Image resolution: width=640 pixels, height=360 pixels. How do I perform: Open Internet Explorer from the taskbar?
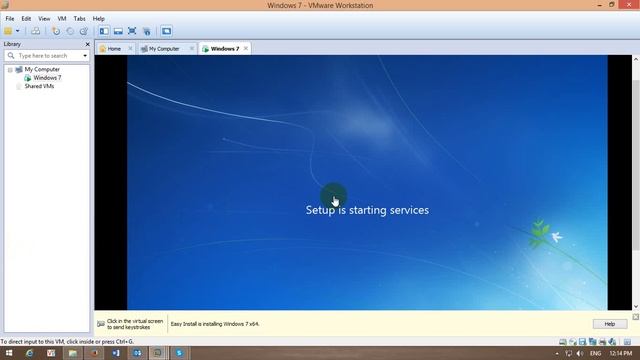pyautogui.click(x=29, y=353)
